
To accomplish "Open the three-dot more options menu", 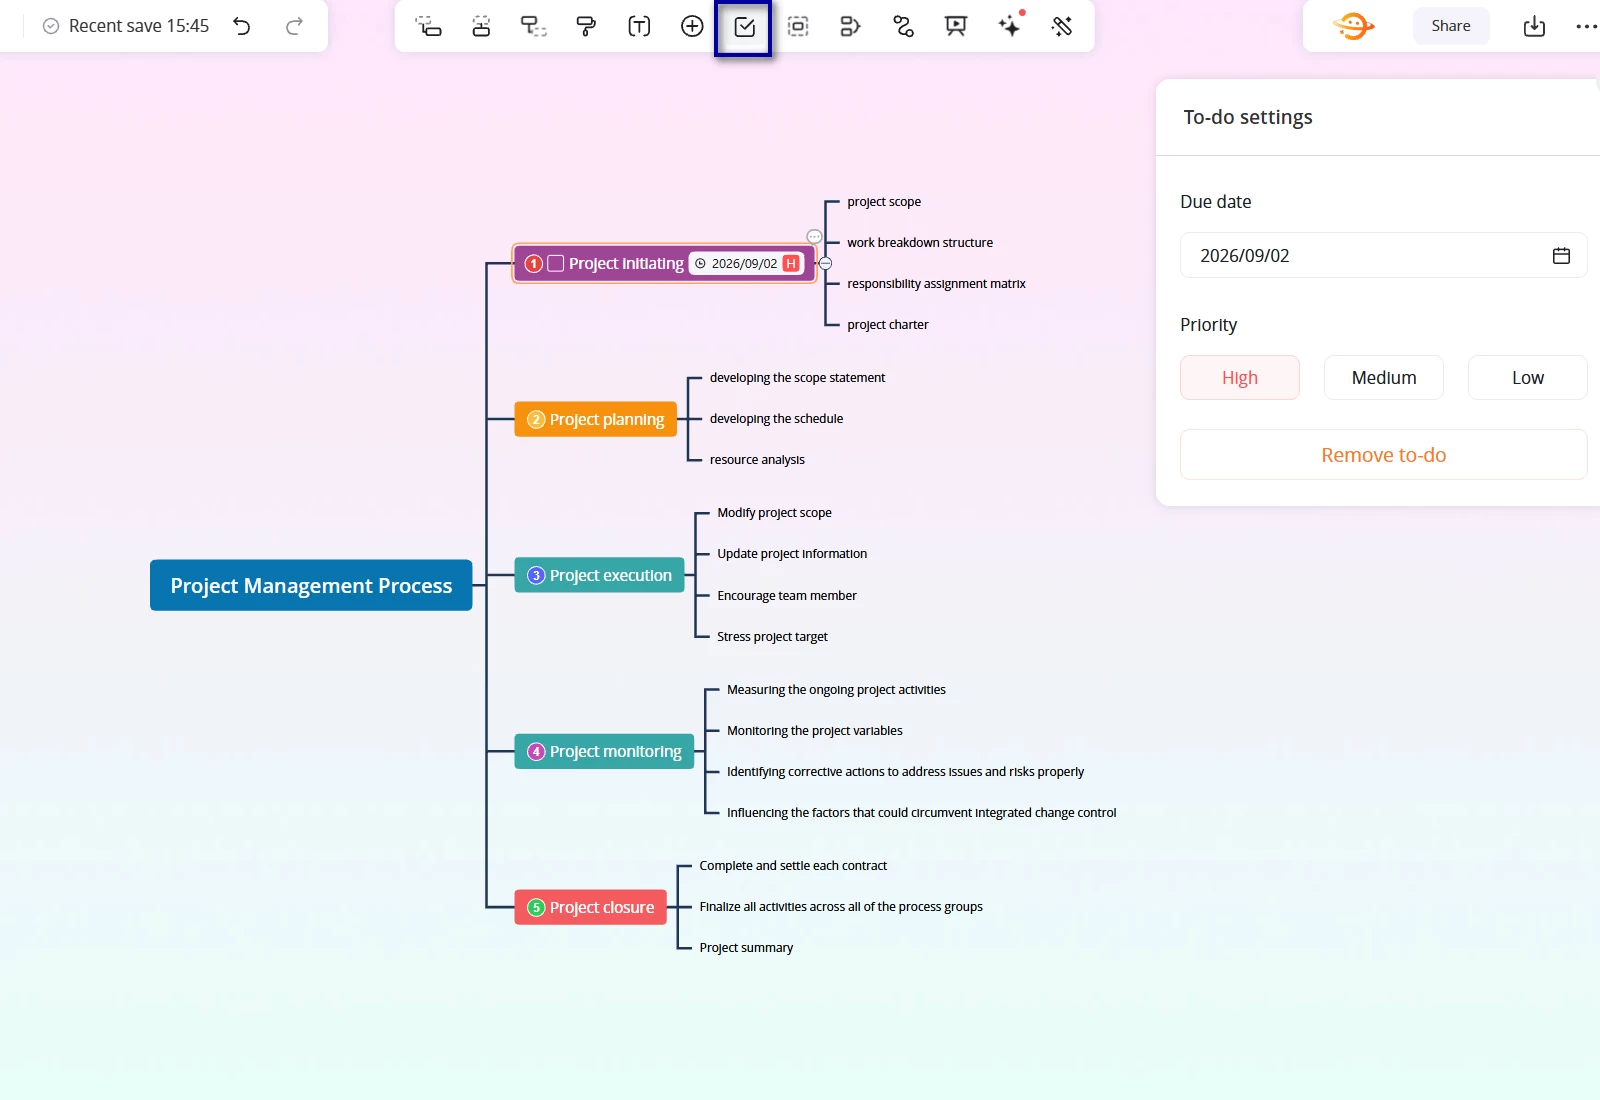I will tap(1586, 26).
